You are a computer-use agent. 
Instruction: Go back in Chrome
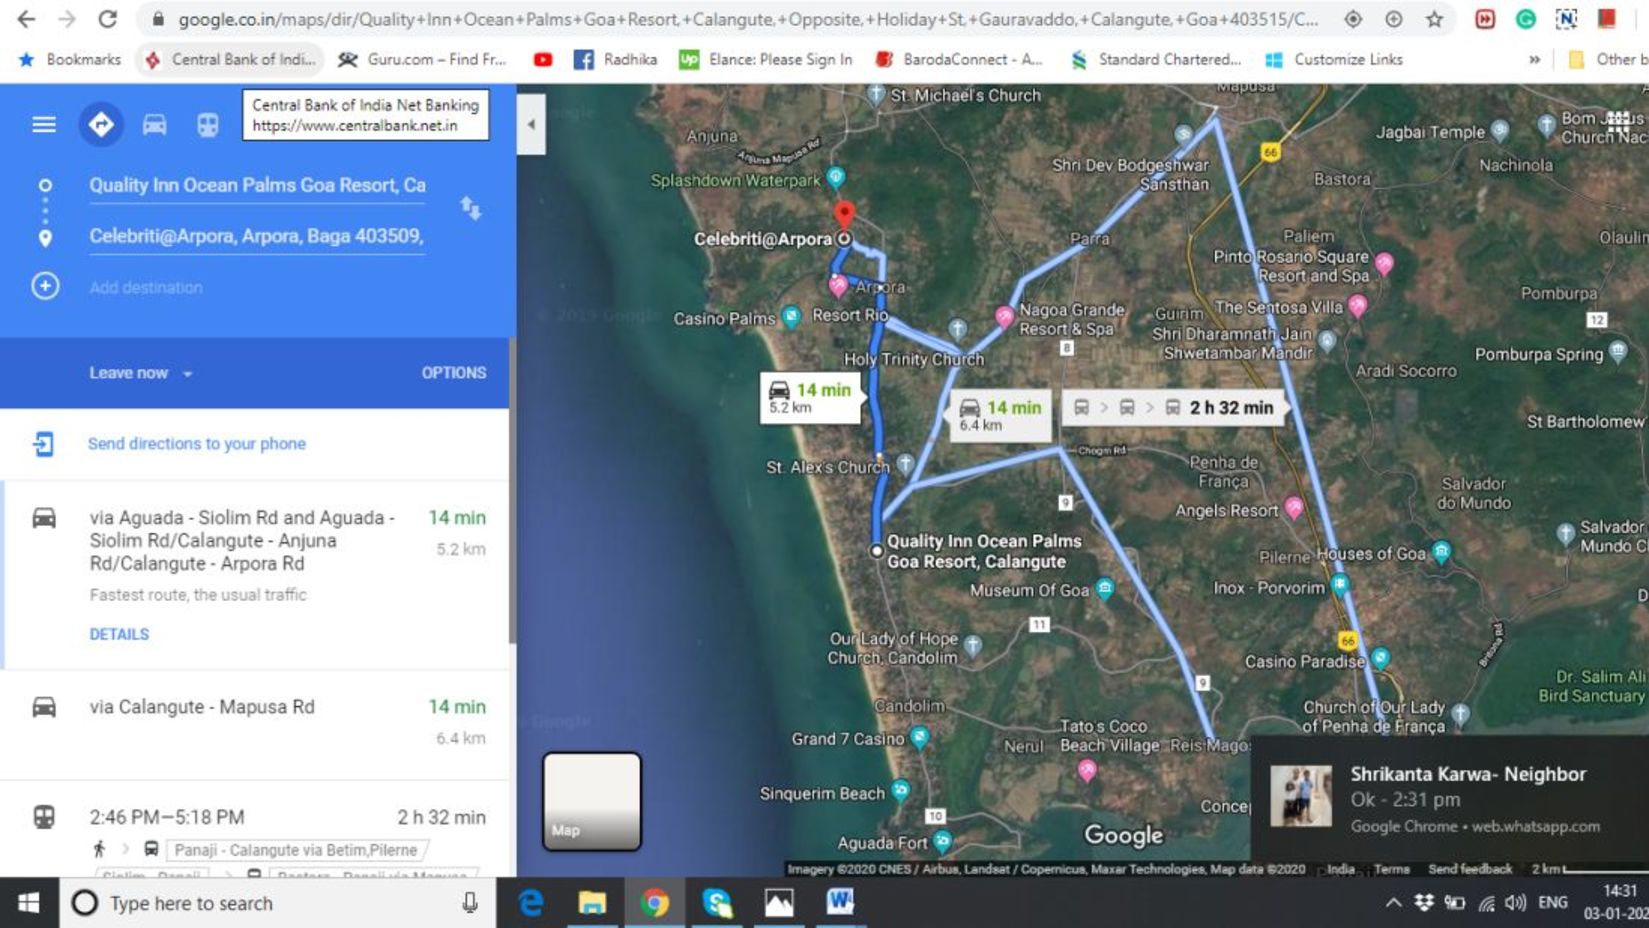(26, 19)
